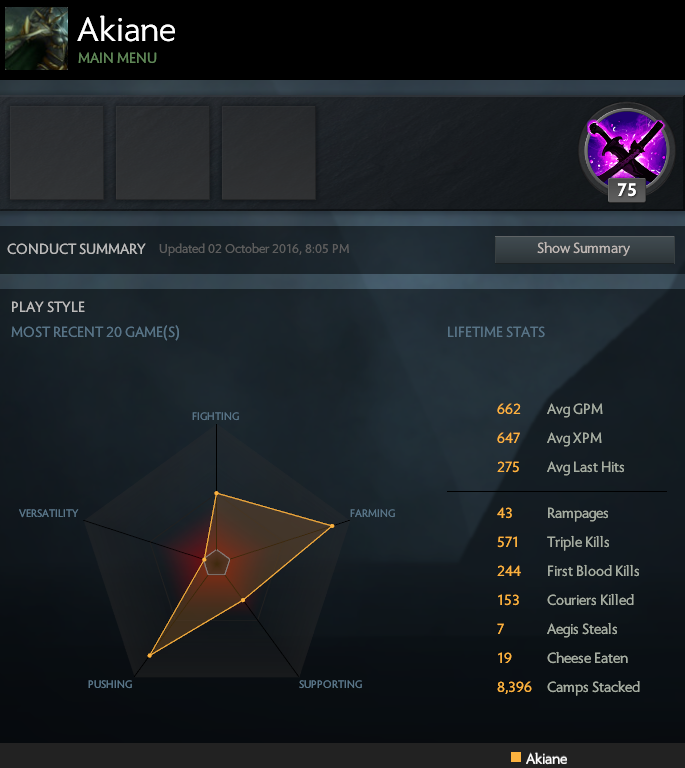Click the Camps Stacked stat entry
Screen dimensions: 685x768
point(568,687)
